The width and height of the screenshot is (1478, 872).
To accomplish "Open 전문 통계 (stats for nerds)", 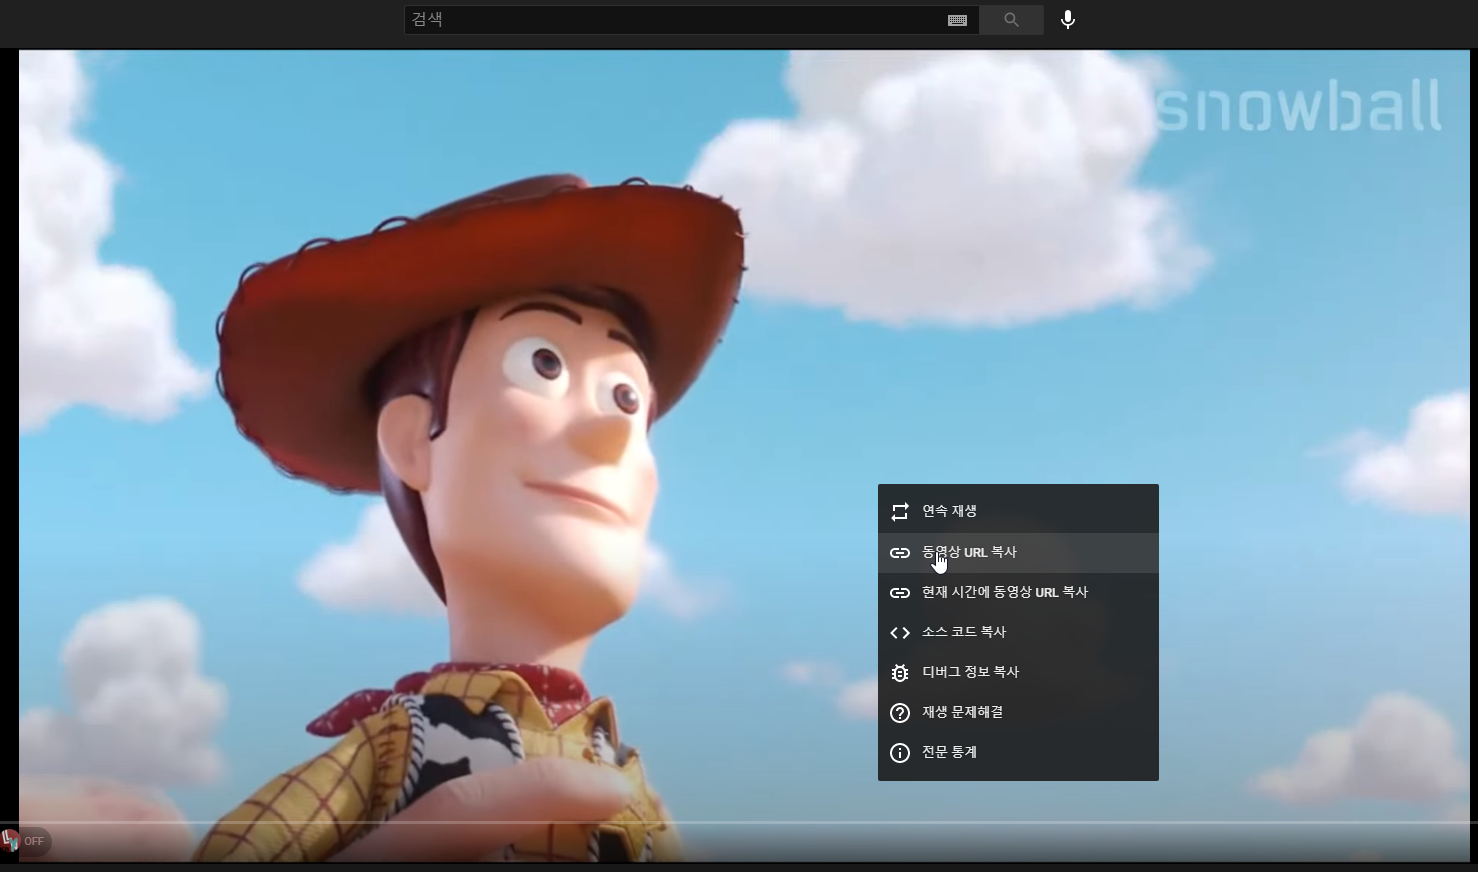I will [x=1018, y=752].
